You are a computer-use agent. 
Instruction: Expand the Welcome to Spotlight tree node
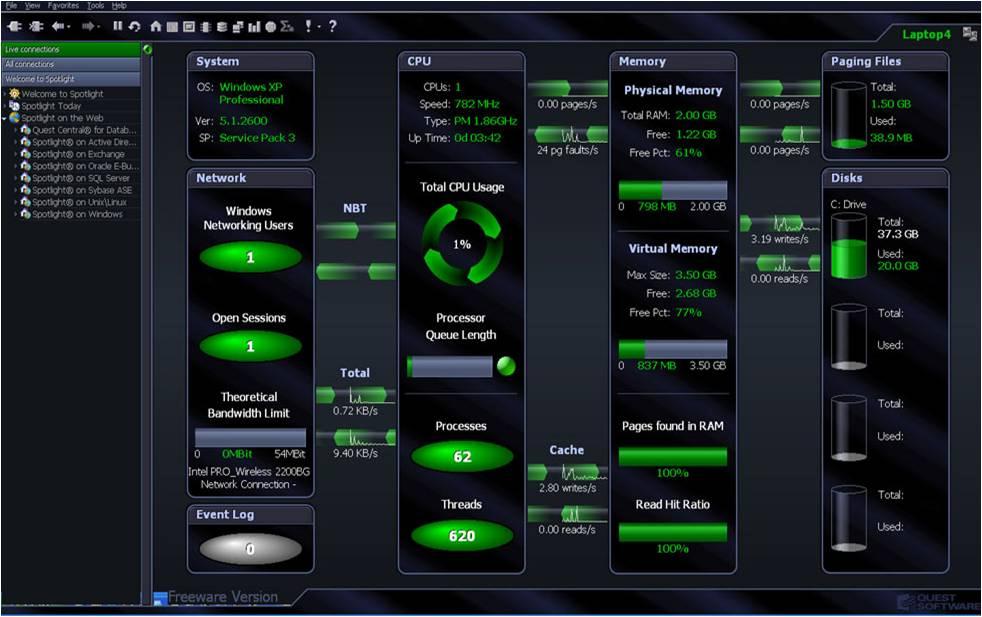click(x=5, y=94)
